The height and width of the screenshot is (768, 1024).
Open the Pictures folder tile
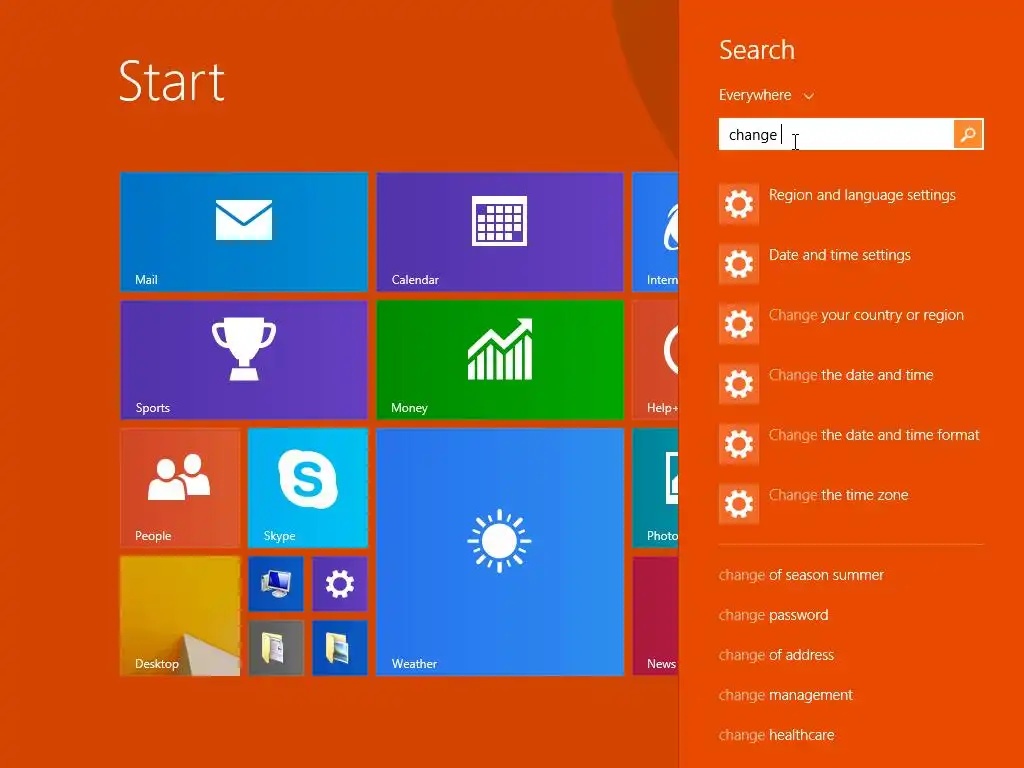(340, 648)
